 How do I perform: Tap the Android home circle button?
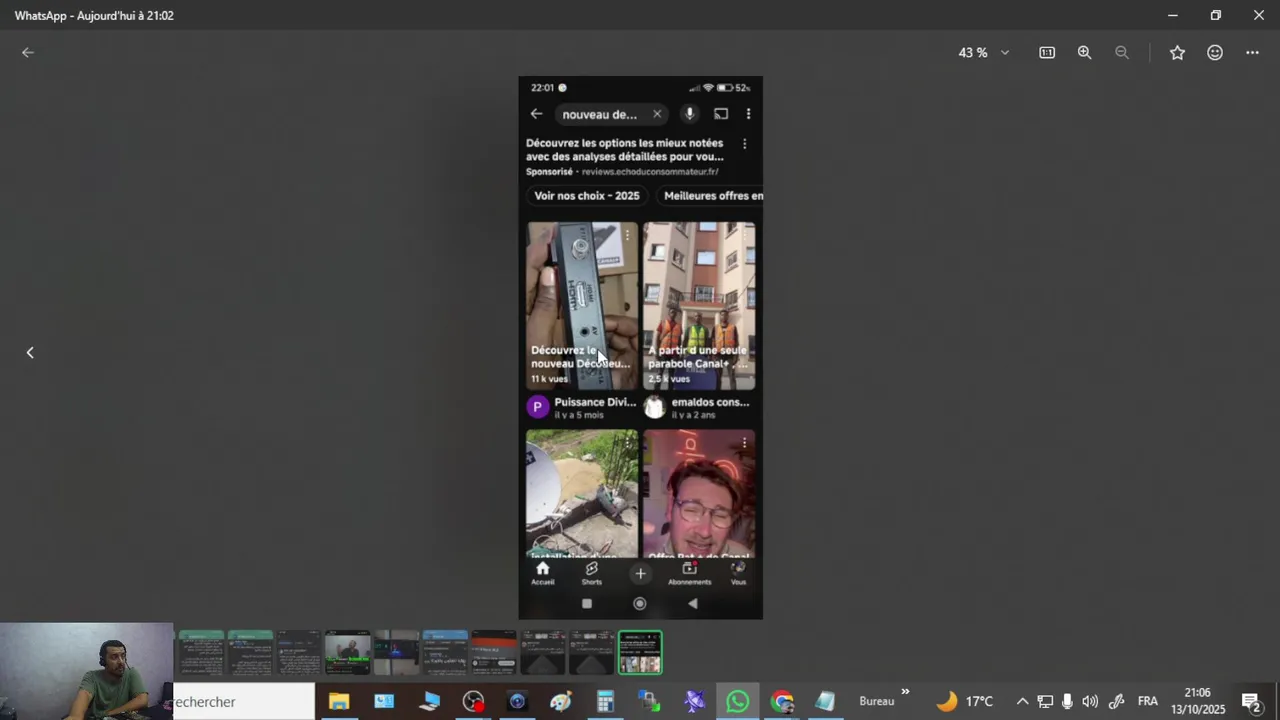[640, 604]
